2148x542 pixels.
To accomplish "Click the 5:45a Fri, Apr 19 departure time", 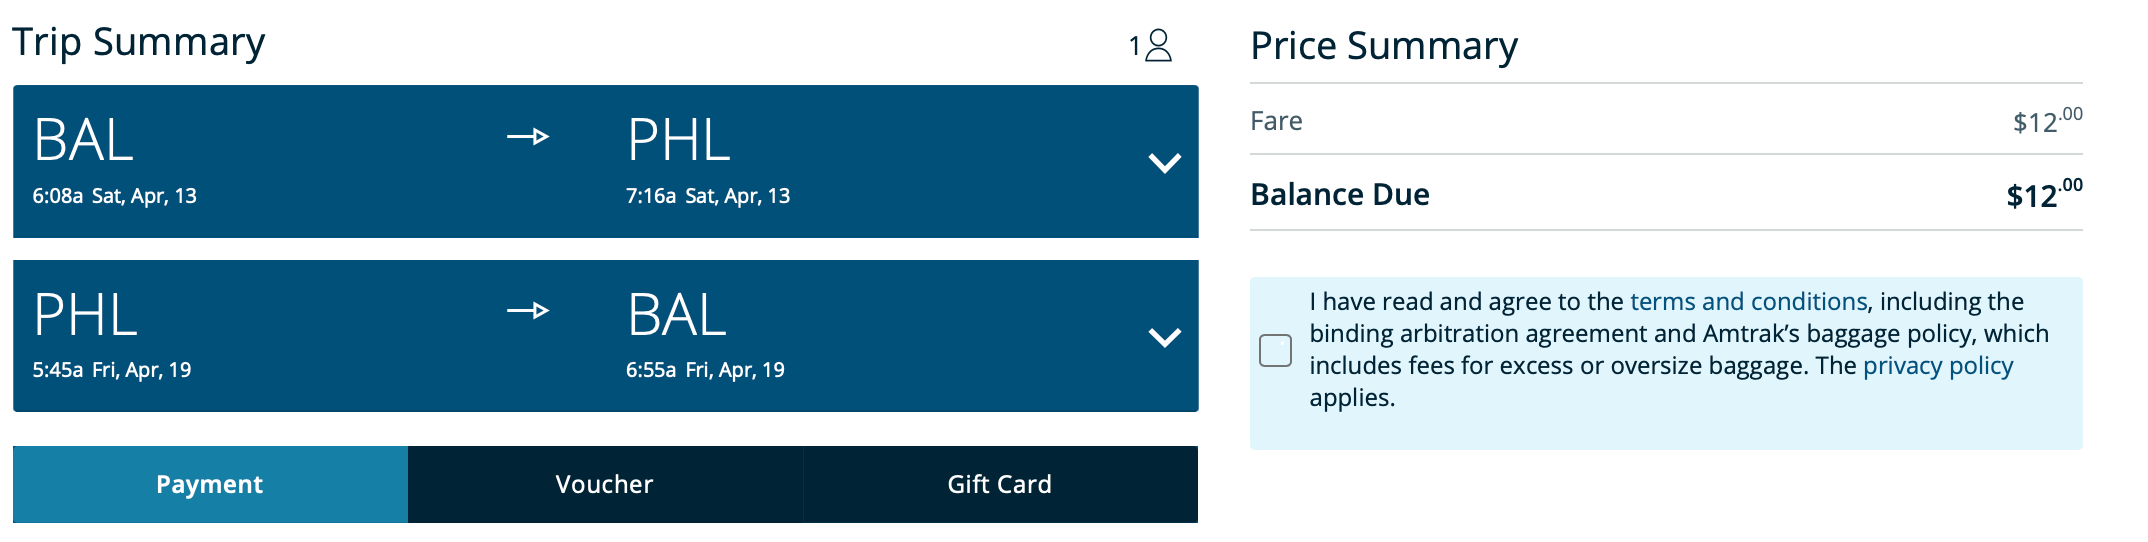I will (111, 370).
